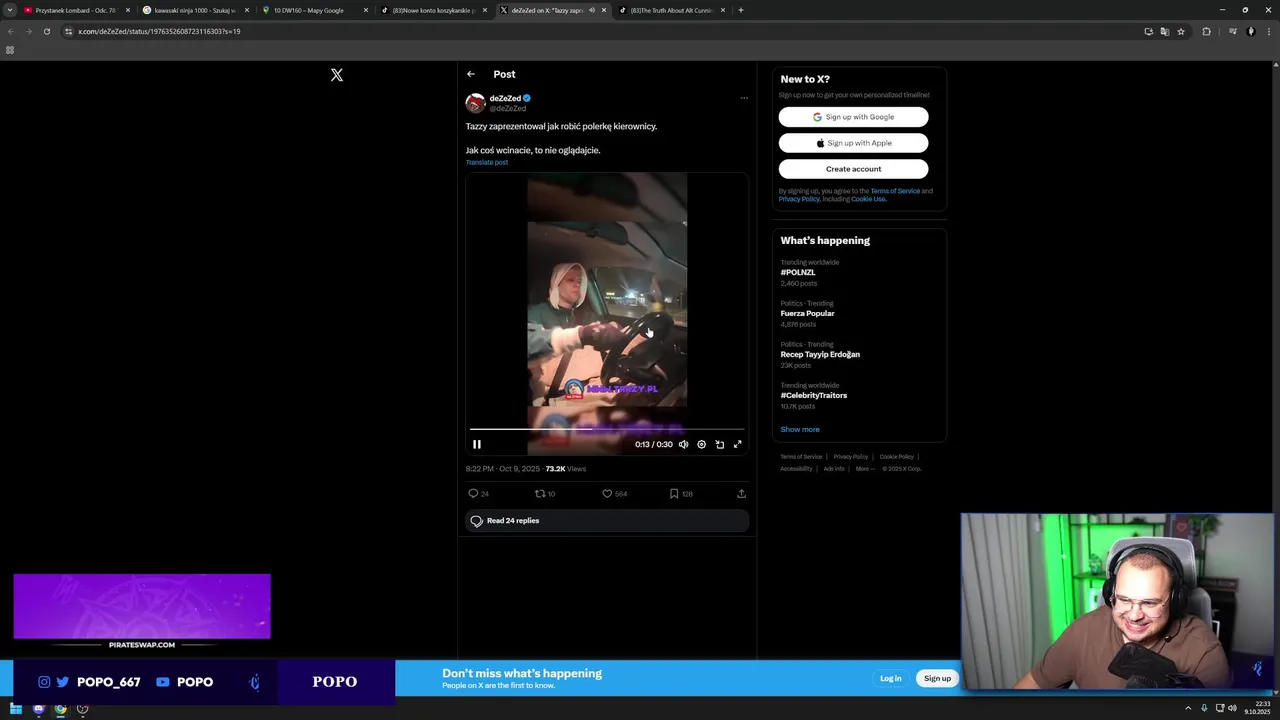
Task: Open the tab search dropdown arrow
Action: click(x=10, y=10)
